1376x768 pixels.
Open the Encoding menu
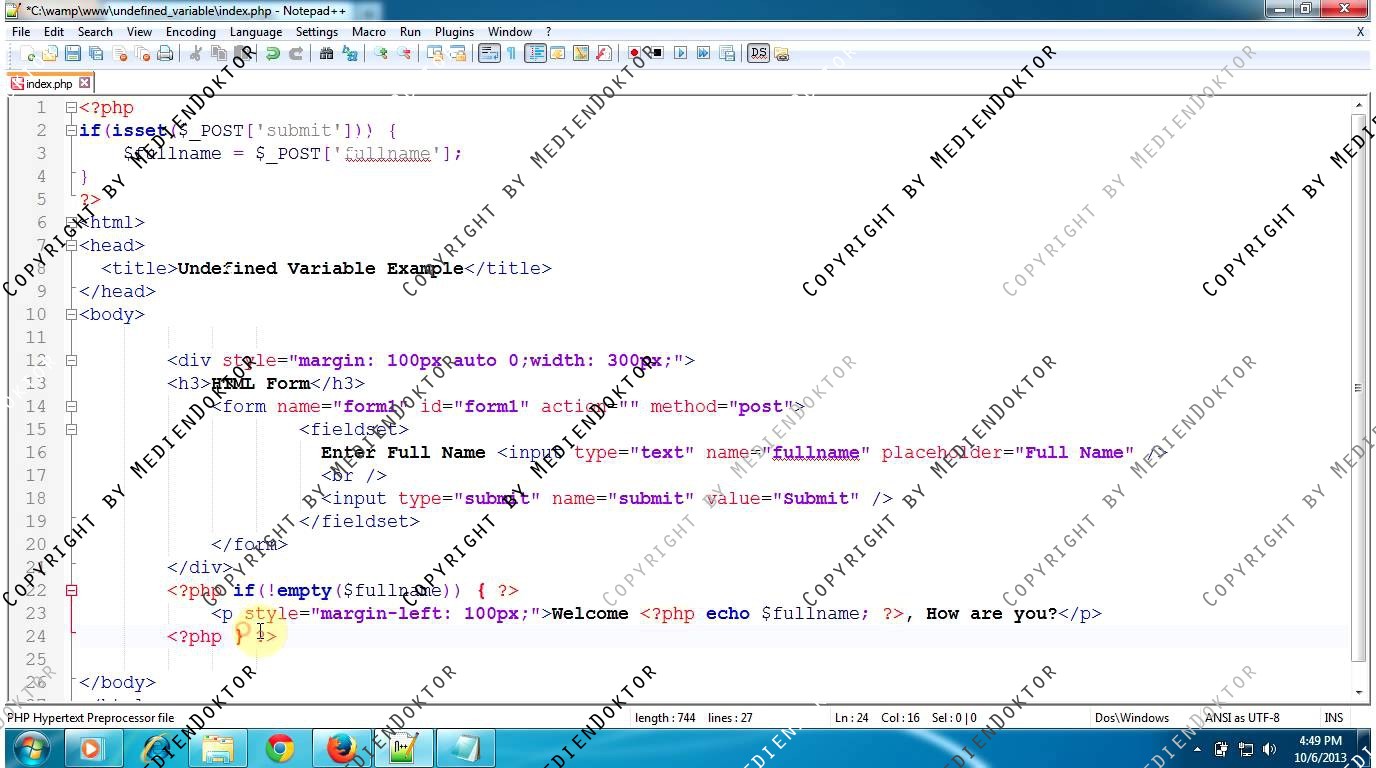[190, 32]
